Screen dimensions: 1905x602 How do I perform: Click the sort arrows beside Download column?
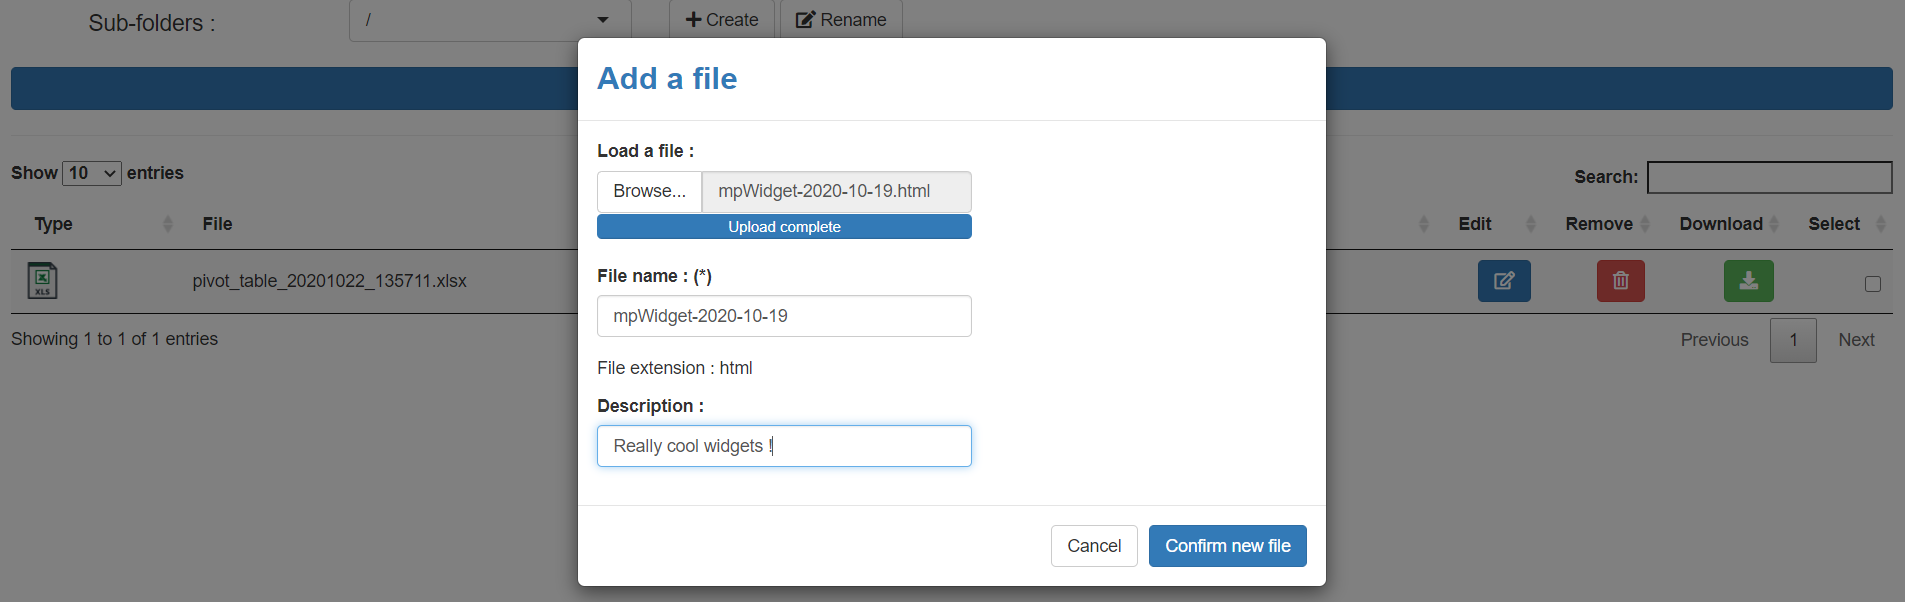pos(1774,224)
